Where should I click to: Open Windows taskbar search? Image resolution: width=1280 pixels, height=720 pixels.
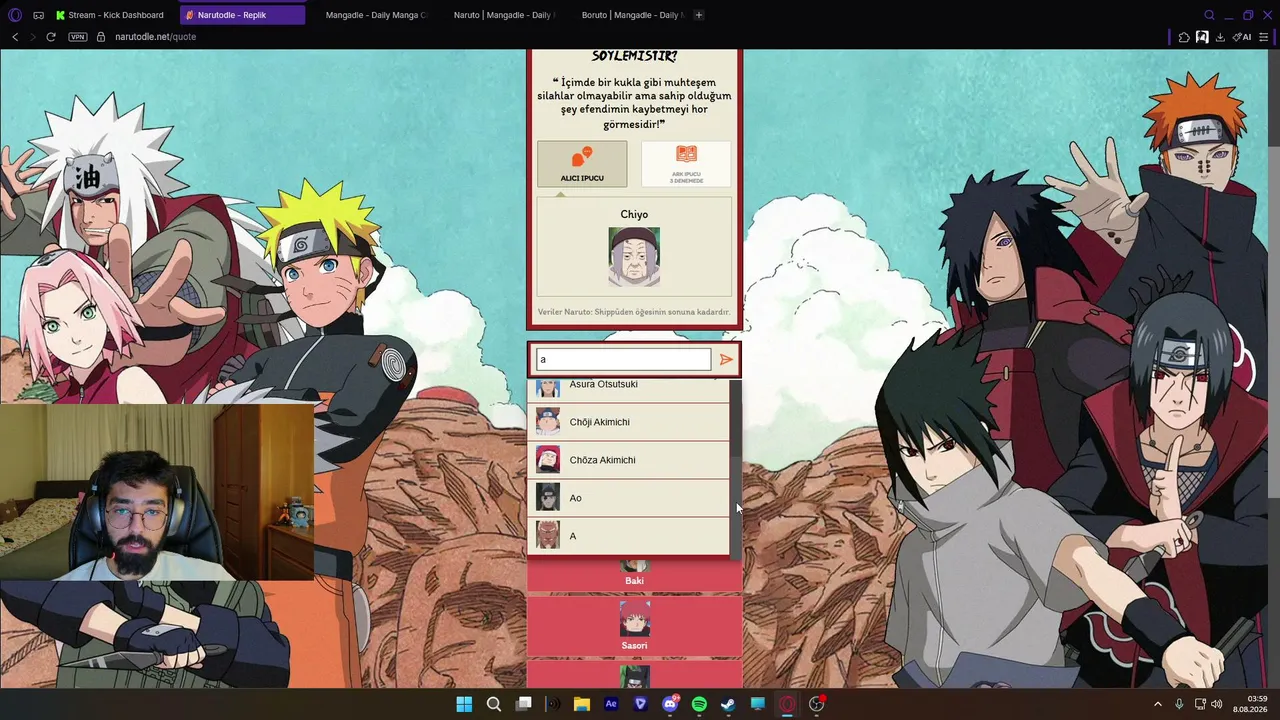point(494,704)
